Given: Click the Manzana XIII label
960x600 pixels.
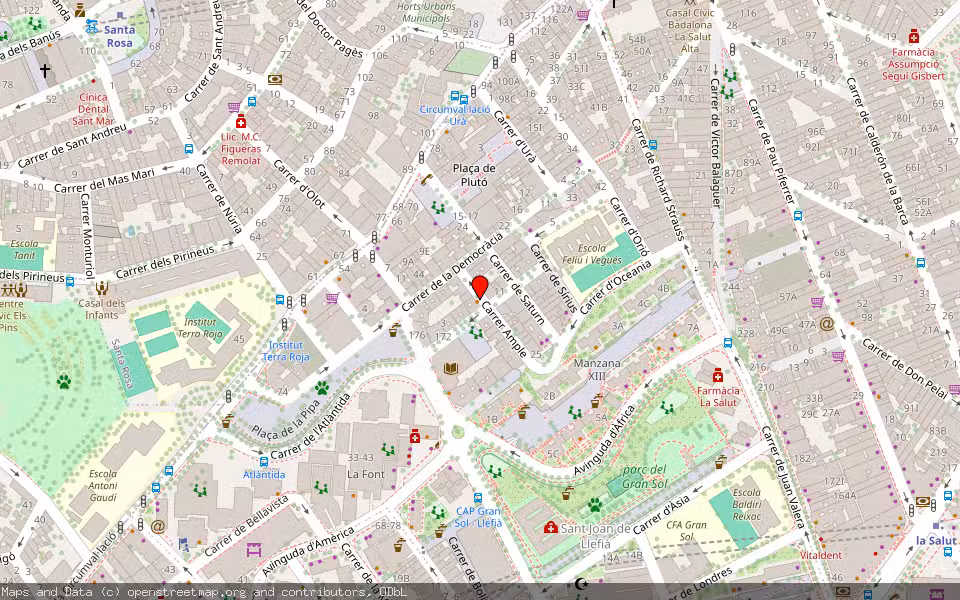Looking at the screenshot, I should coord(597,369).
